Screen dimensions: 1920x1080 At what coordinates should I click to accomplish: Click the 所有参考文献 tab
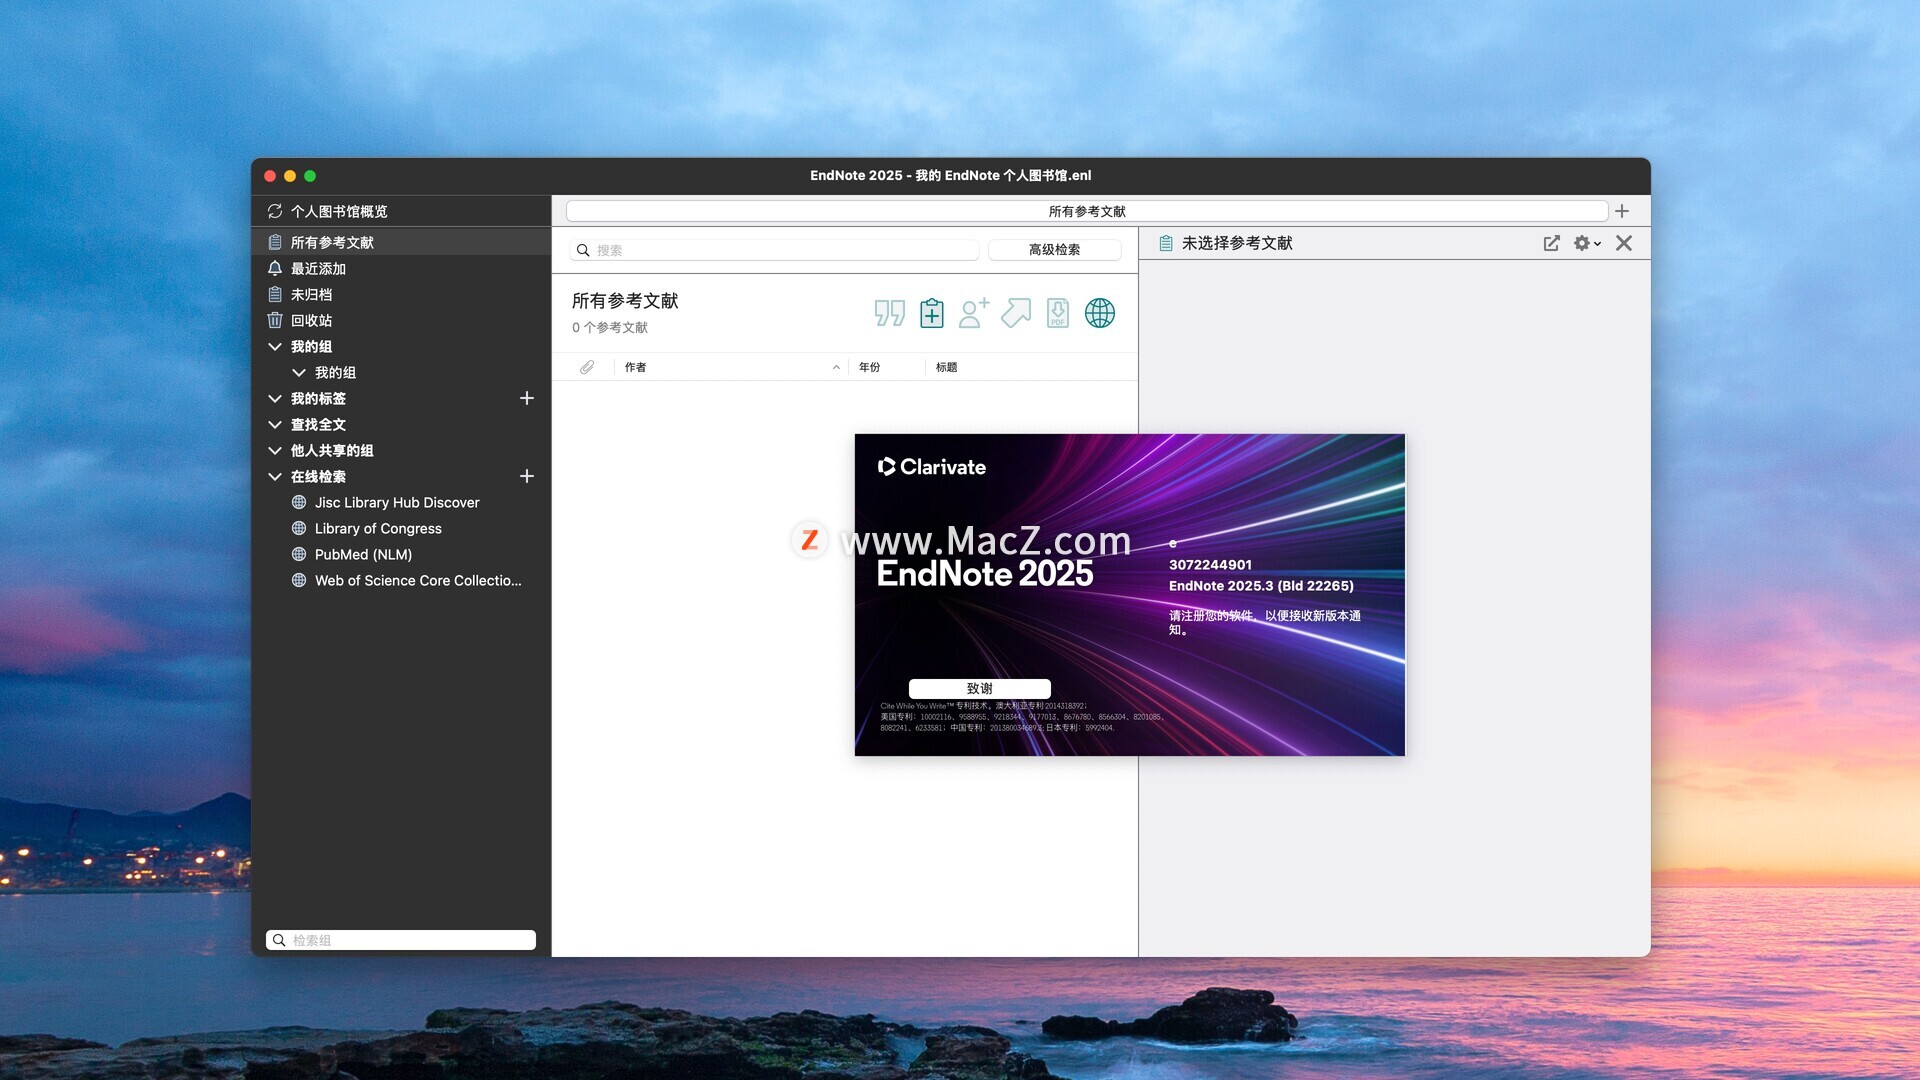1086,211
